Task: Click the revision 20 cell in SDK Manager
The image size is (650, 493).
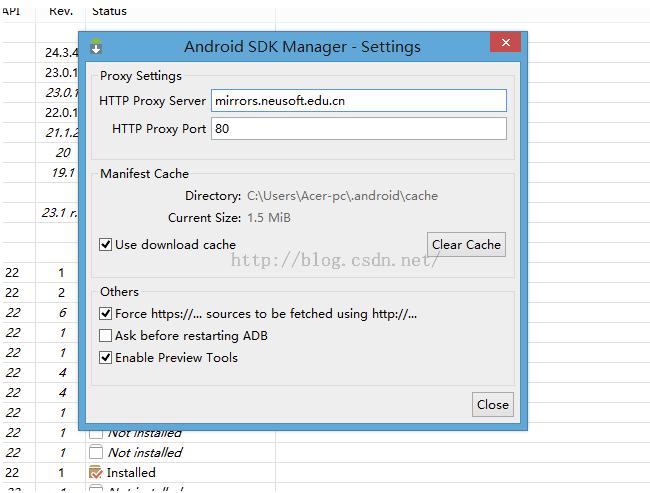Action: coord(63,153)
